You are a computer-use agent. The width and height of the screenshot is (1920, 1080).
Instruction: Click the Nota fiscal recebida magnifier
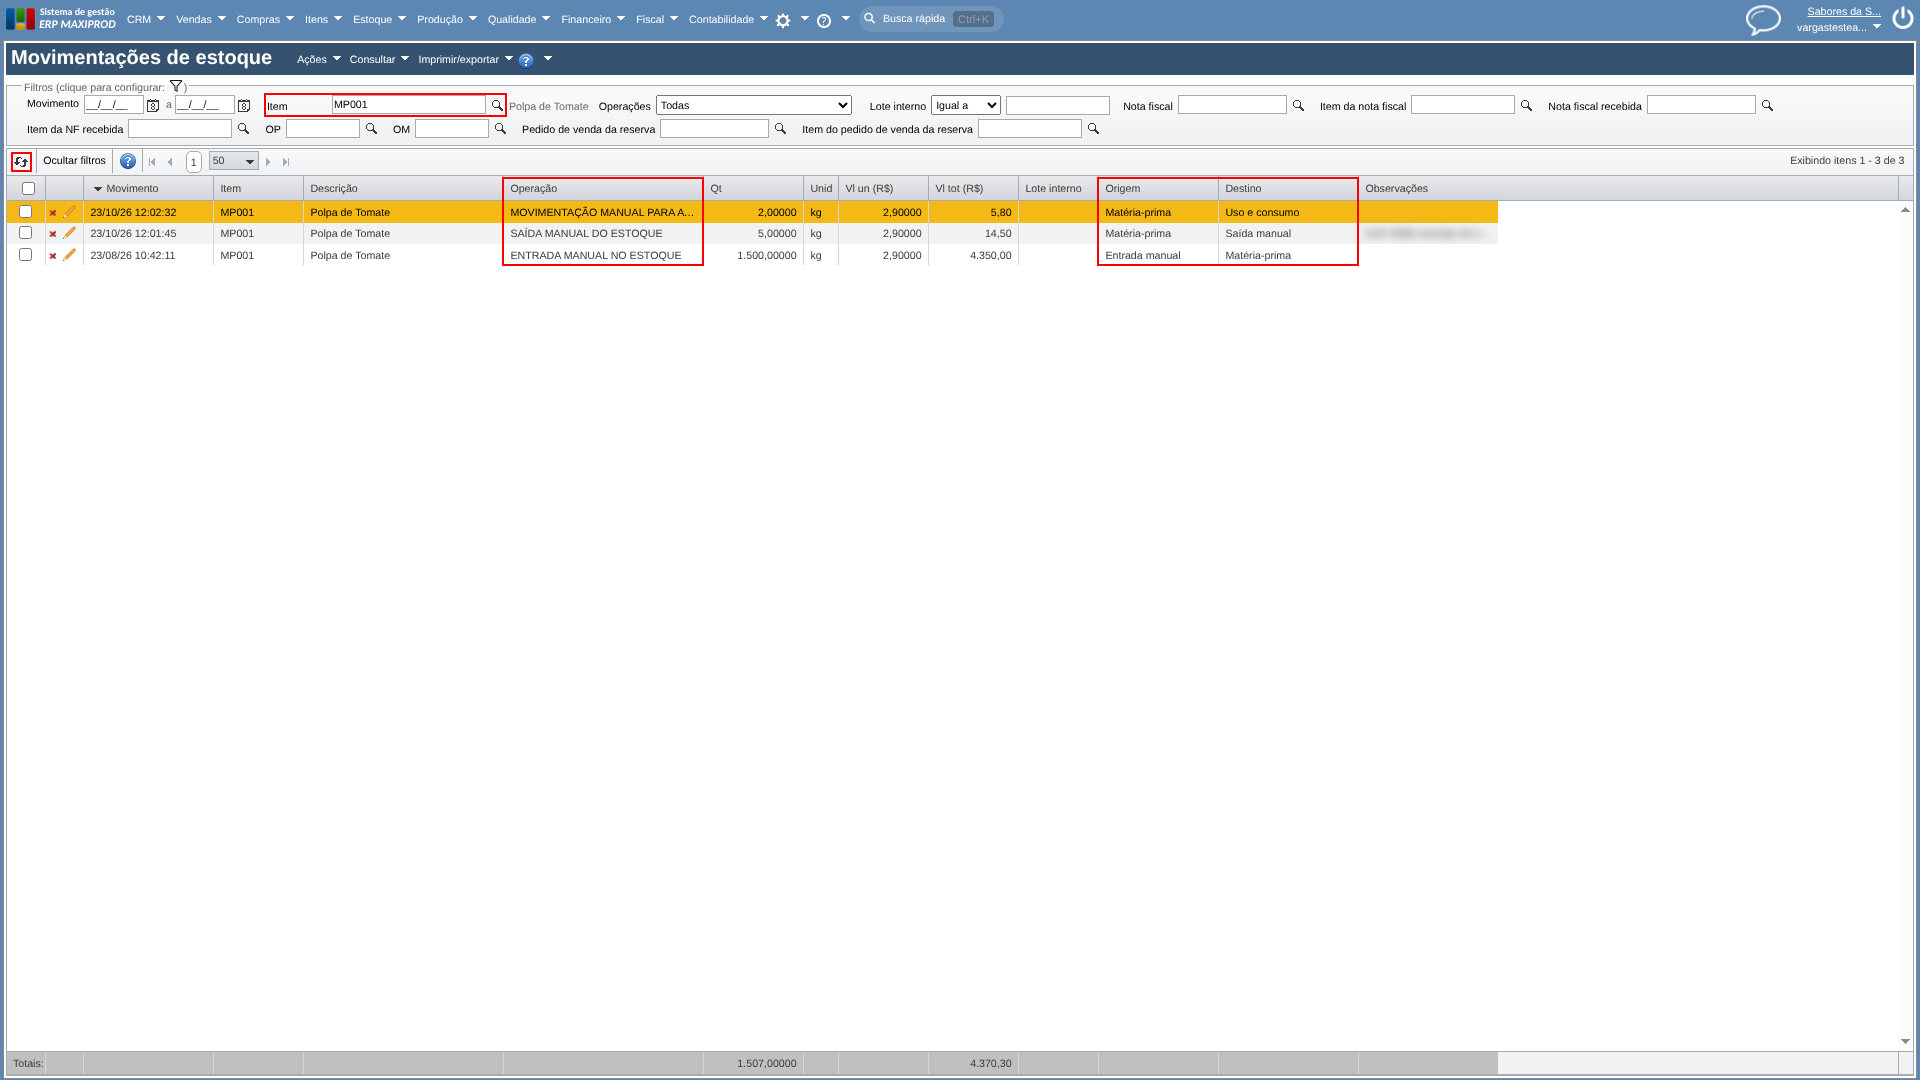1767,105
